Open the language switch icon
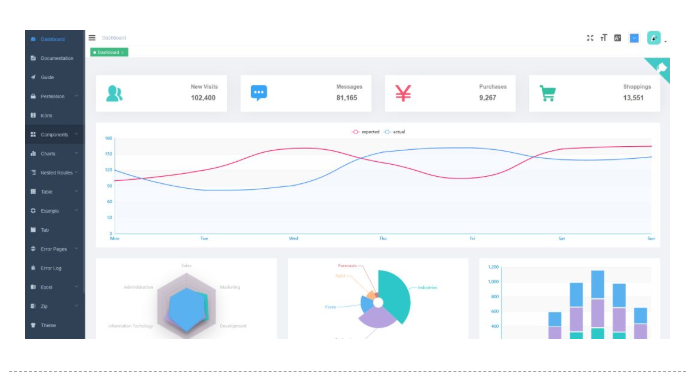The image size is (692, 377). 617,38
